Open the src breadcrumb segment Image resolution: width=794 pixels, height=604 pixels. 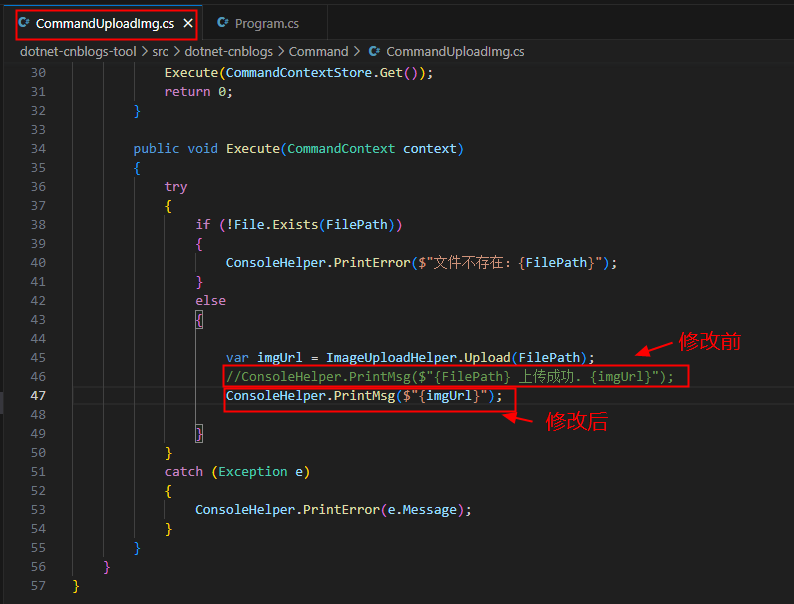click(x=160, y=52)
